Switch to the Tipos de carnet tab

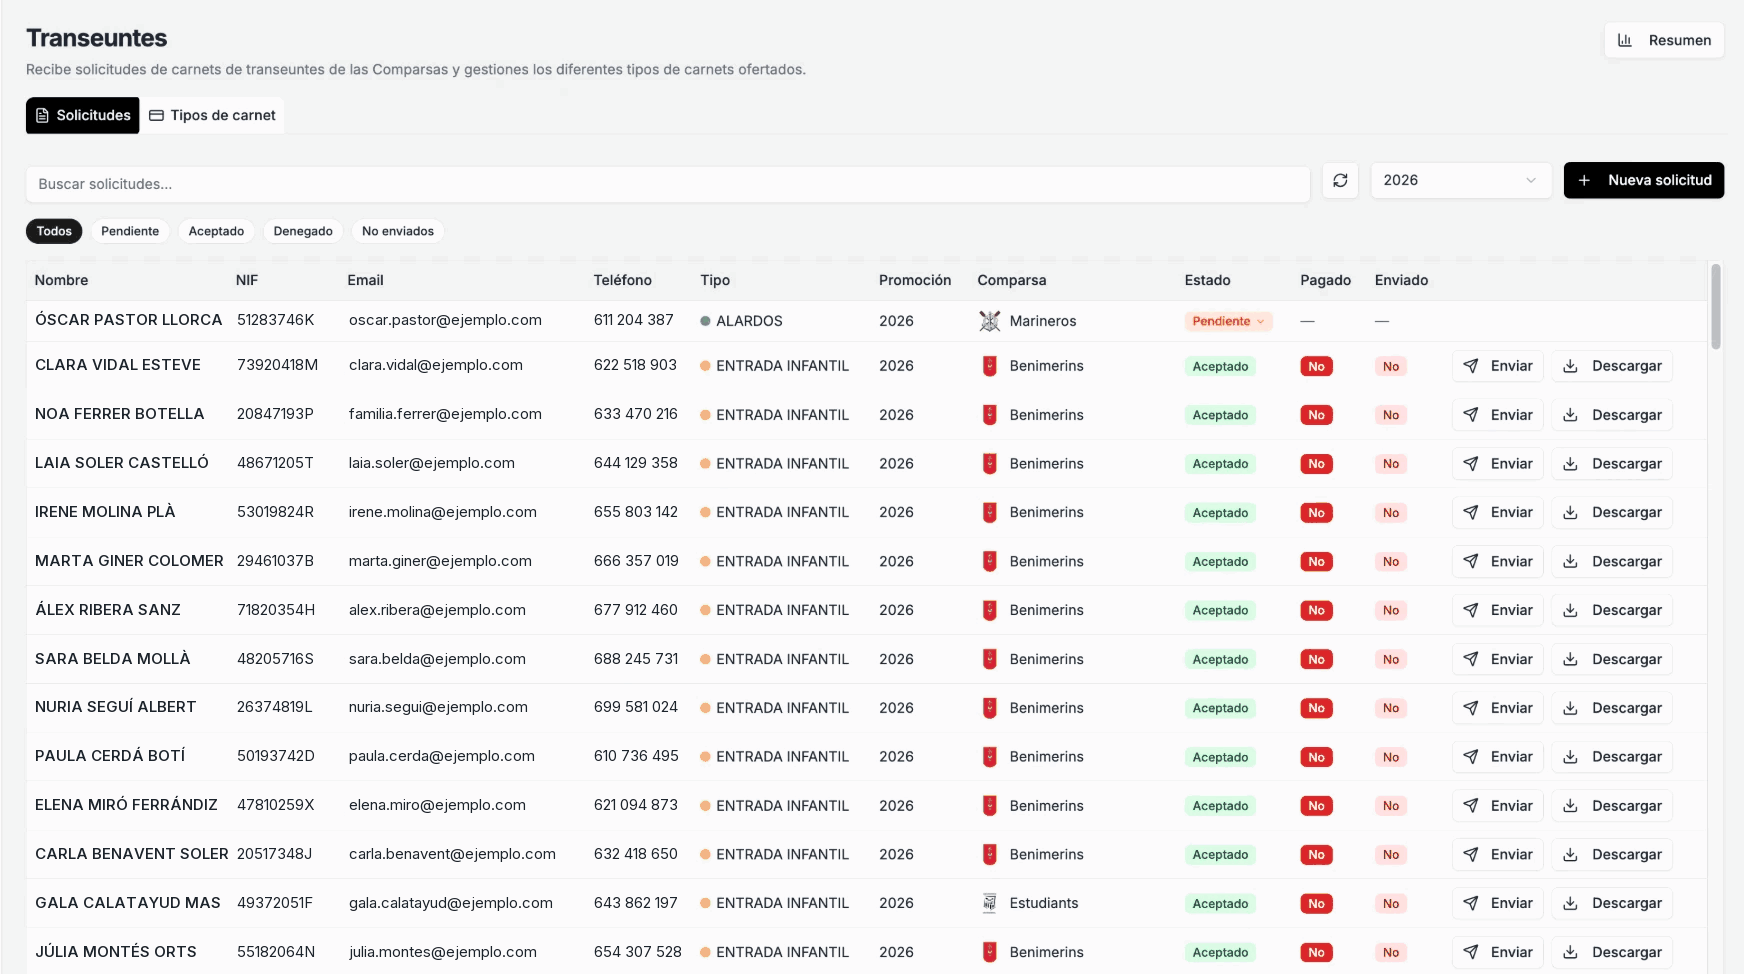[212, 116]
